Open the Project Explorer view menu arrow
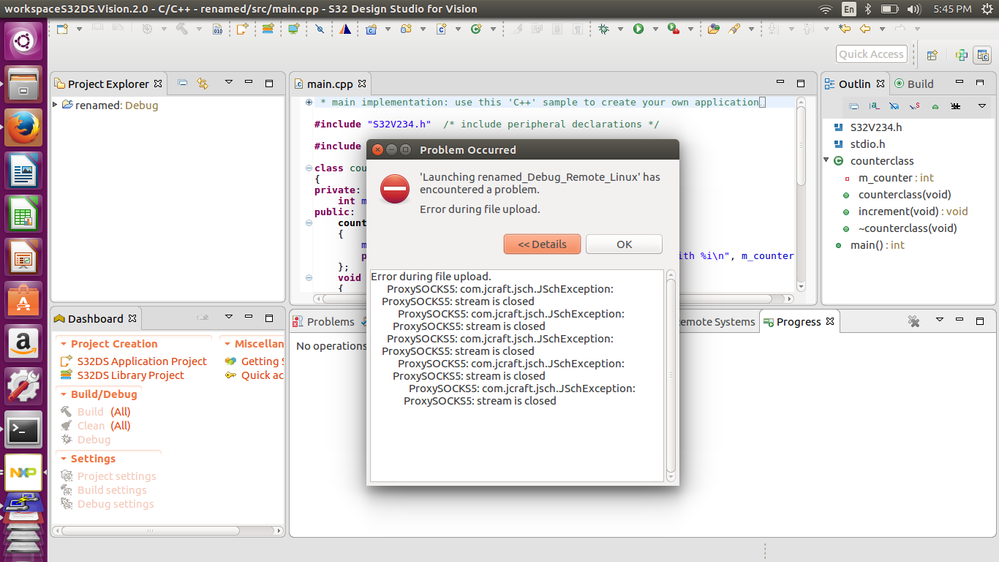999x562 pixels. (x=229, y=83)
